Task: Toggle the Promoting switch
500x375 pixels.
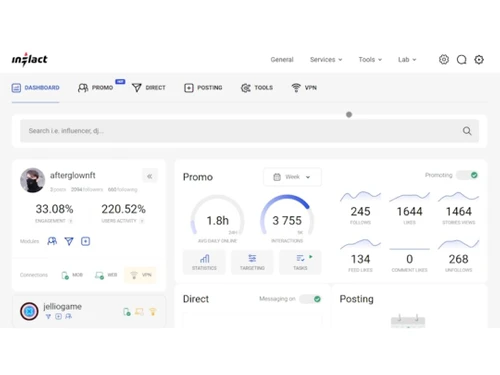Action: pyautogui.click(x=467, y=175)
